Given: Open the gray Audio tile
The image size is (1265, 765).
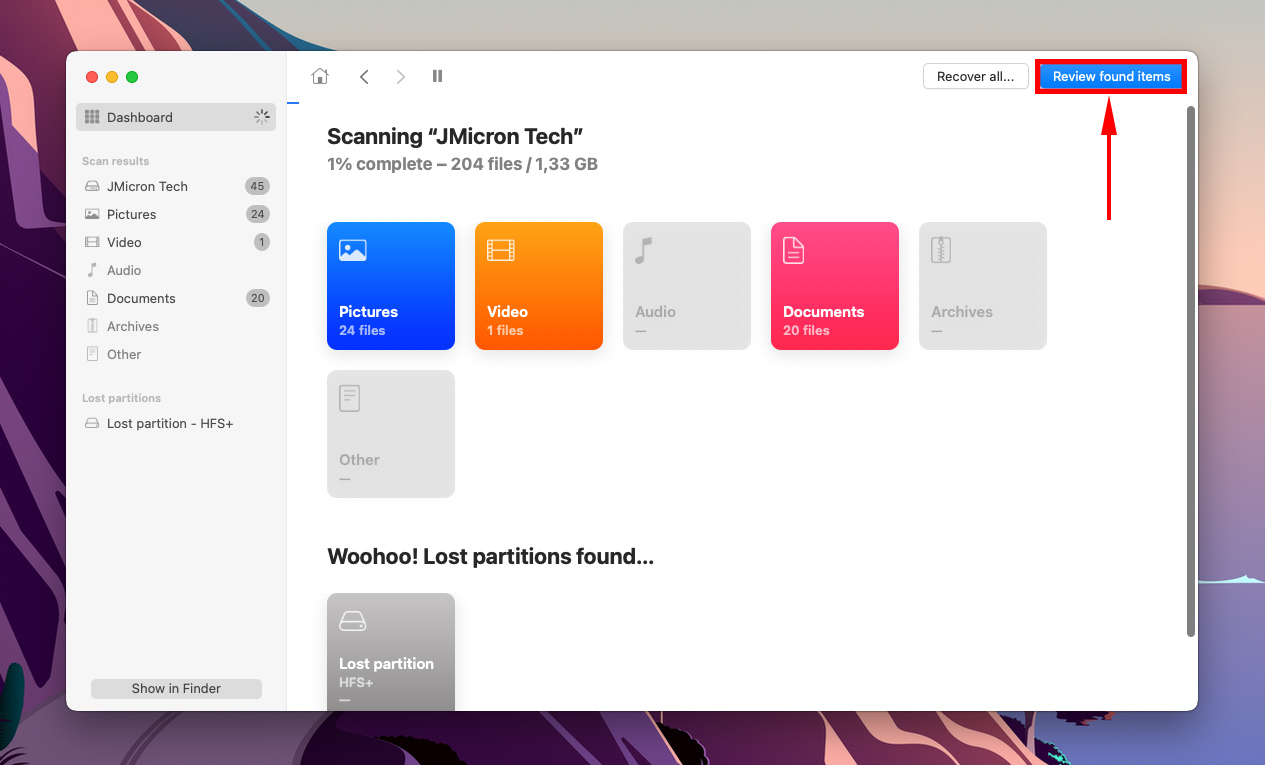Looking at the screenshot, I should (687, 286).
